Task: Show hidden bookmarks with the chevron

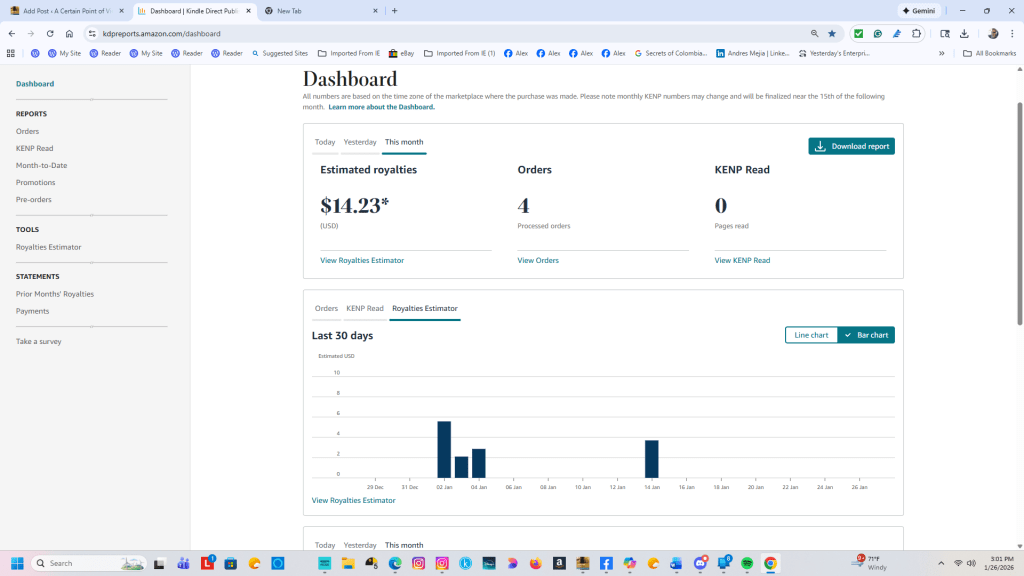Action: tap(941, 53)
